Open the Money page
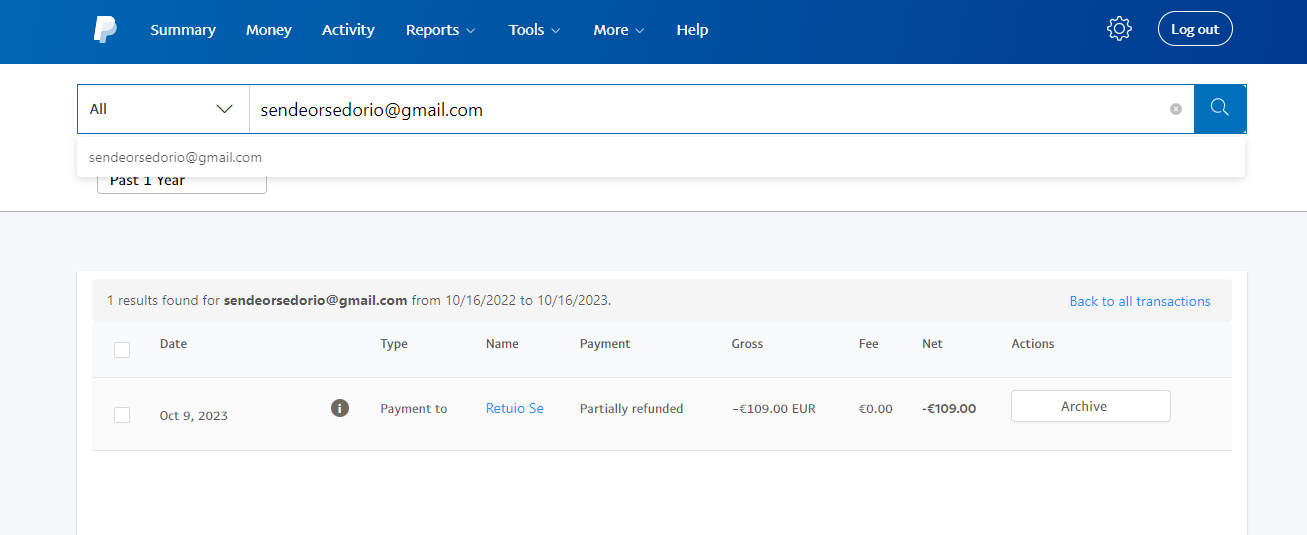The width and height of the screenshot is (1307, 535). coord(269,30)
